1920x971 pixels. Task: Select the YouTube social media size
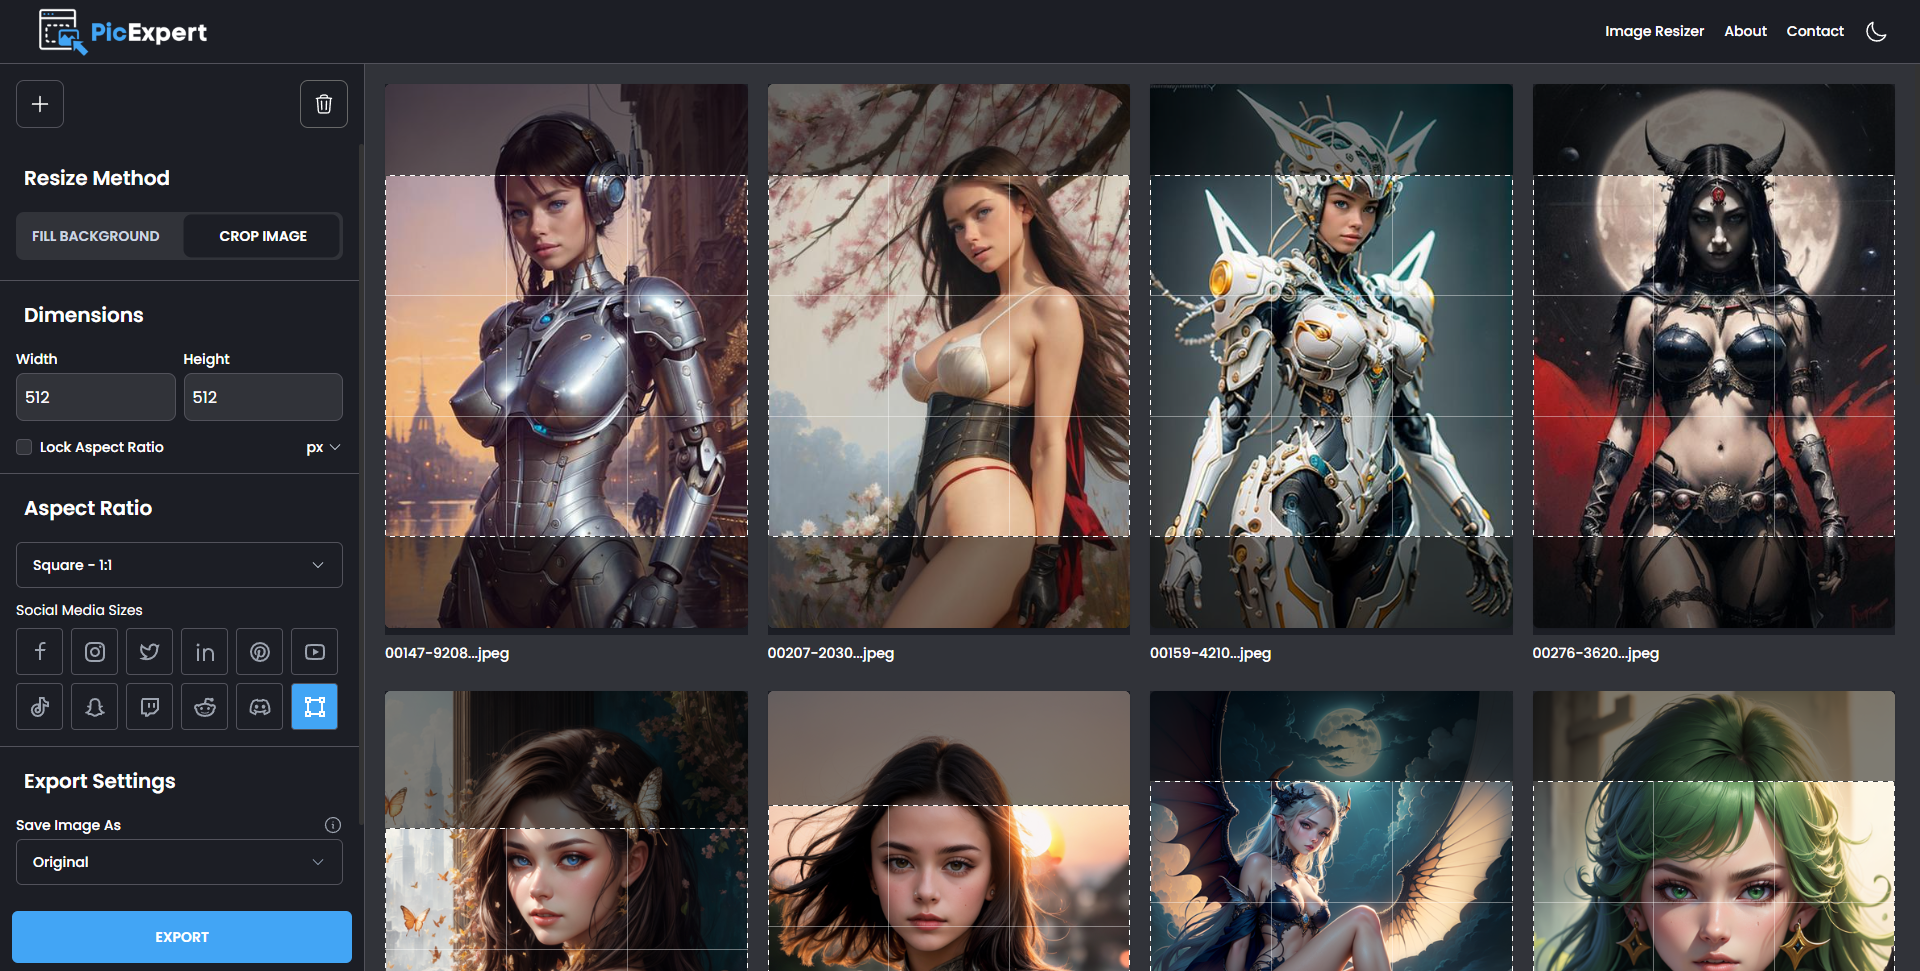315,652
